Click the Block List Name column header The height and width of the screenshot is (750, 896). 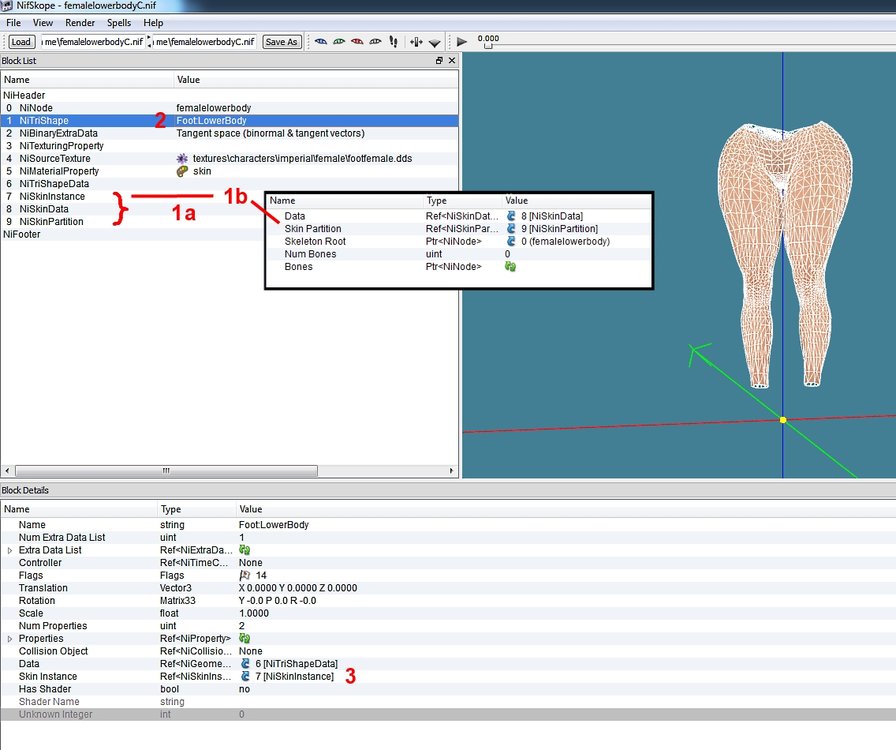coord(87,80)
